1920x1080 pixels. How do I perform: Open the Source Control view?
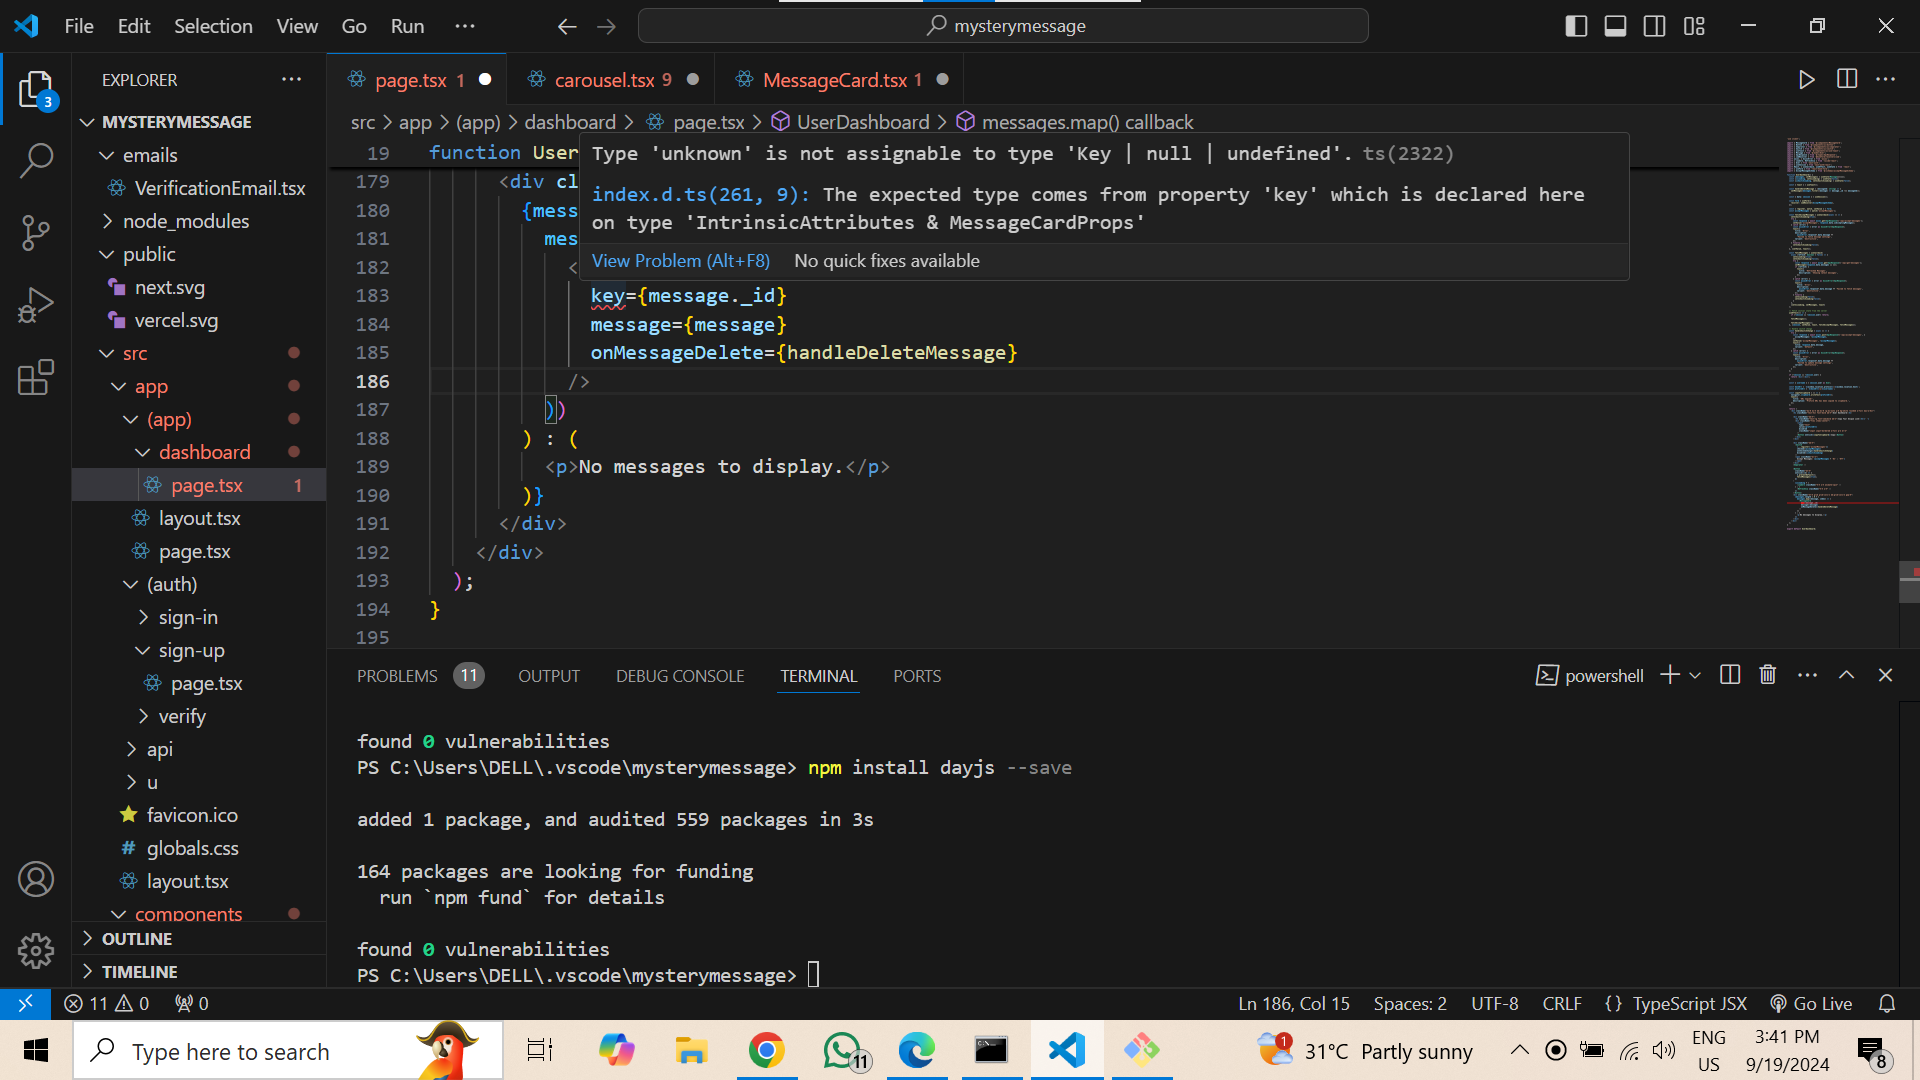point(36,233)
